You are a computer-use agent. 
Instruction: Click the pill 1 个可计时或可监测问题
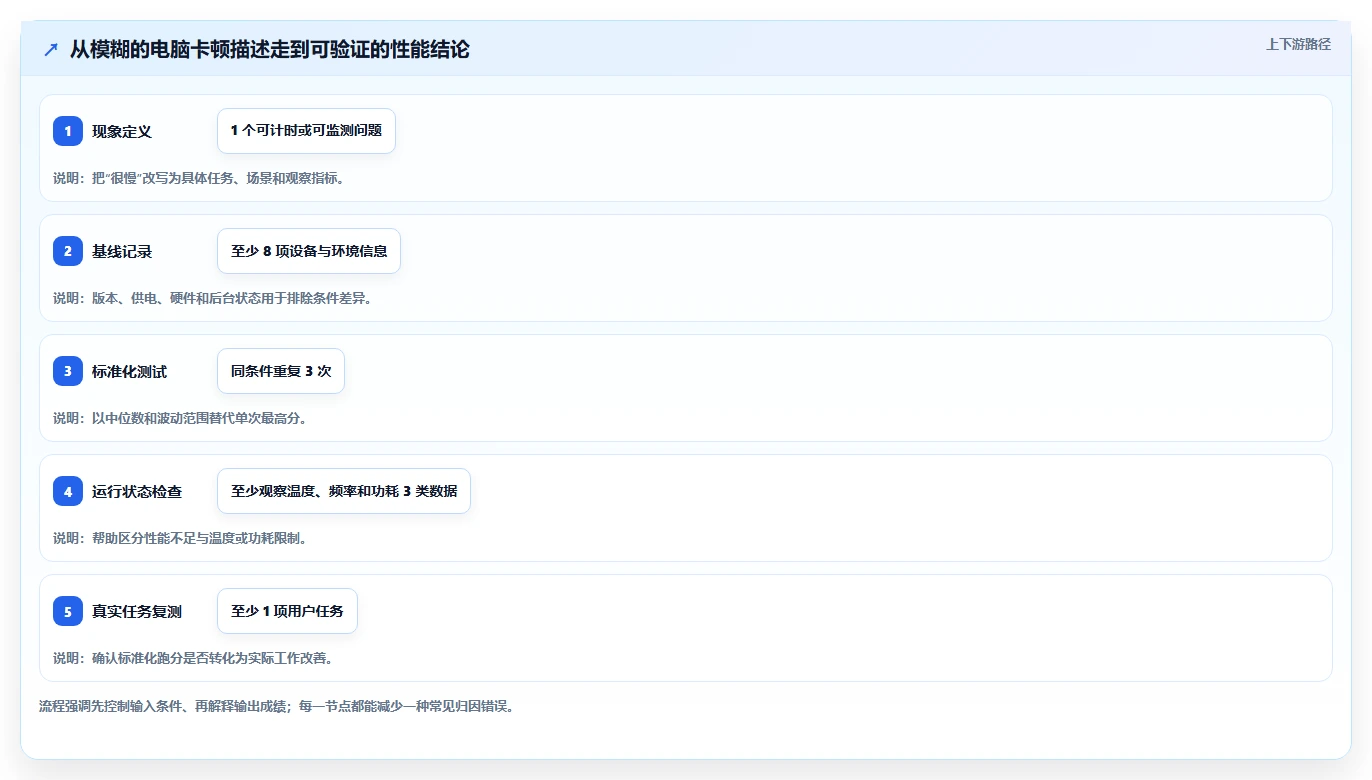click(x=306, y=131)
